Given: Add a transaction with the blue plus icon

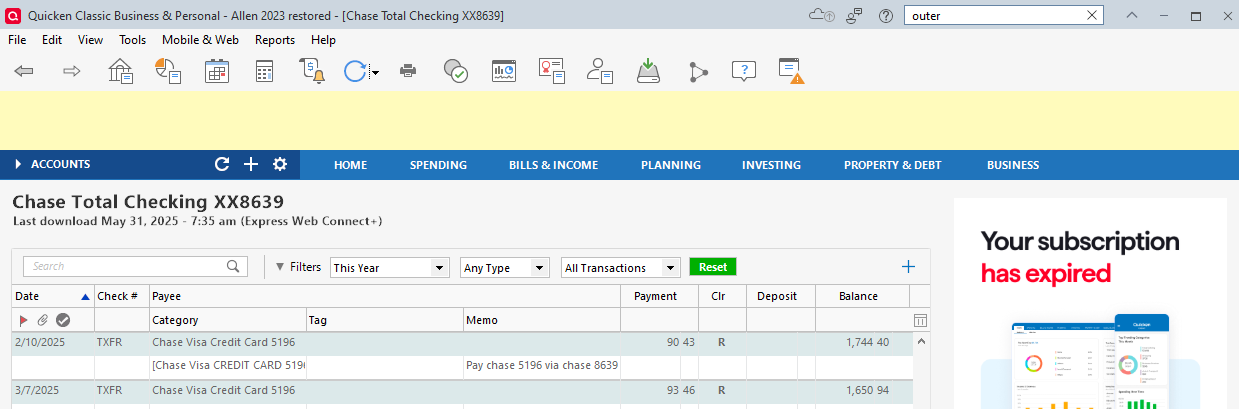Looking at the screenshot, I should pyautogui.click(x=908, y=266).
